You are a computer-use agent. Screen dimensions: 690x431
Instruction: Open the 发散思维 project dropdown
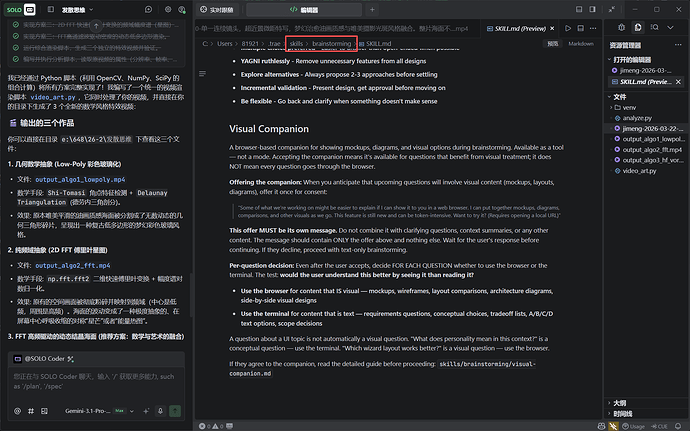click(x=77, y=9)
